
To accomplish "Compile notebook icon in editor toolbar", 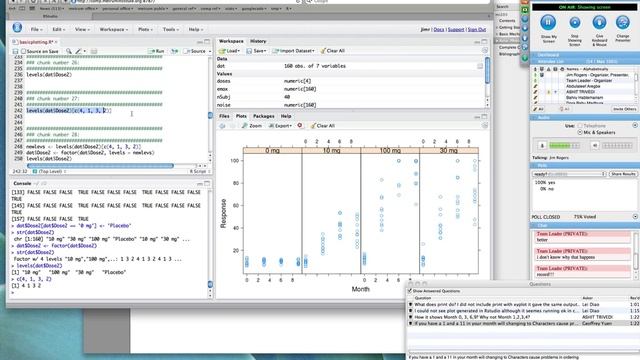I will (x=93, y=51).
